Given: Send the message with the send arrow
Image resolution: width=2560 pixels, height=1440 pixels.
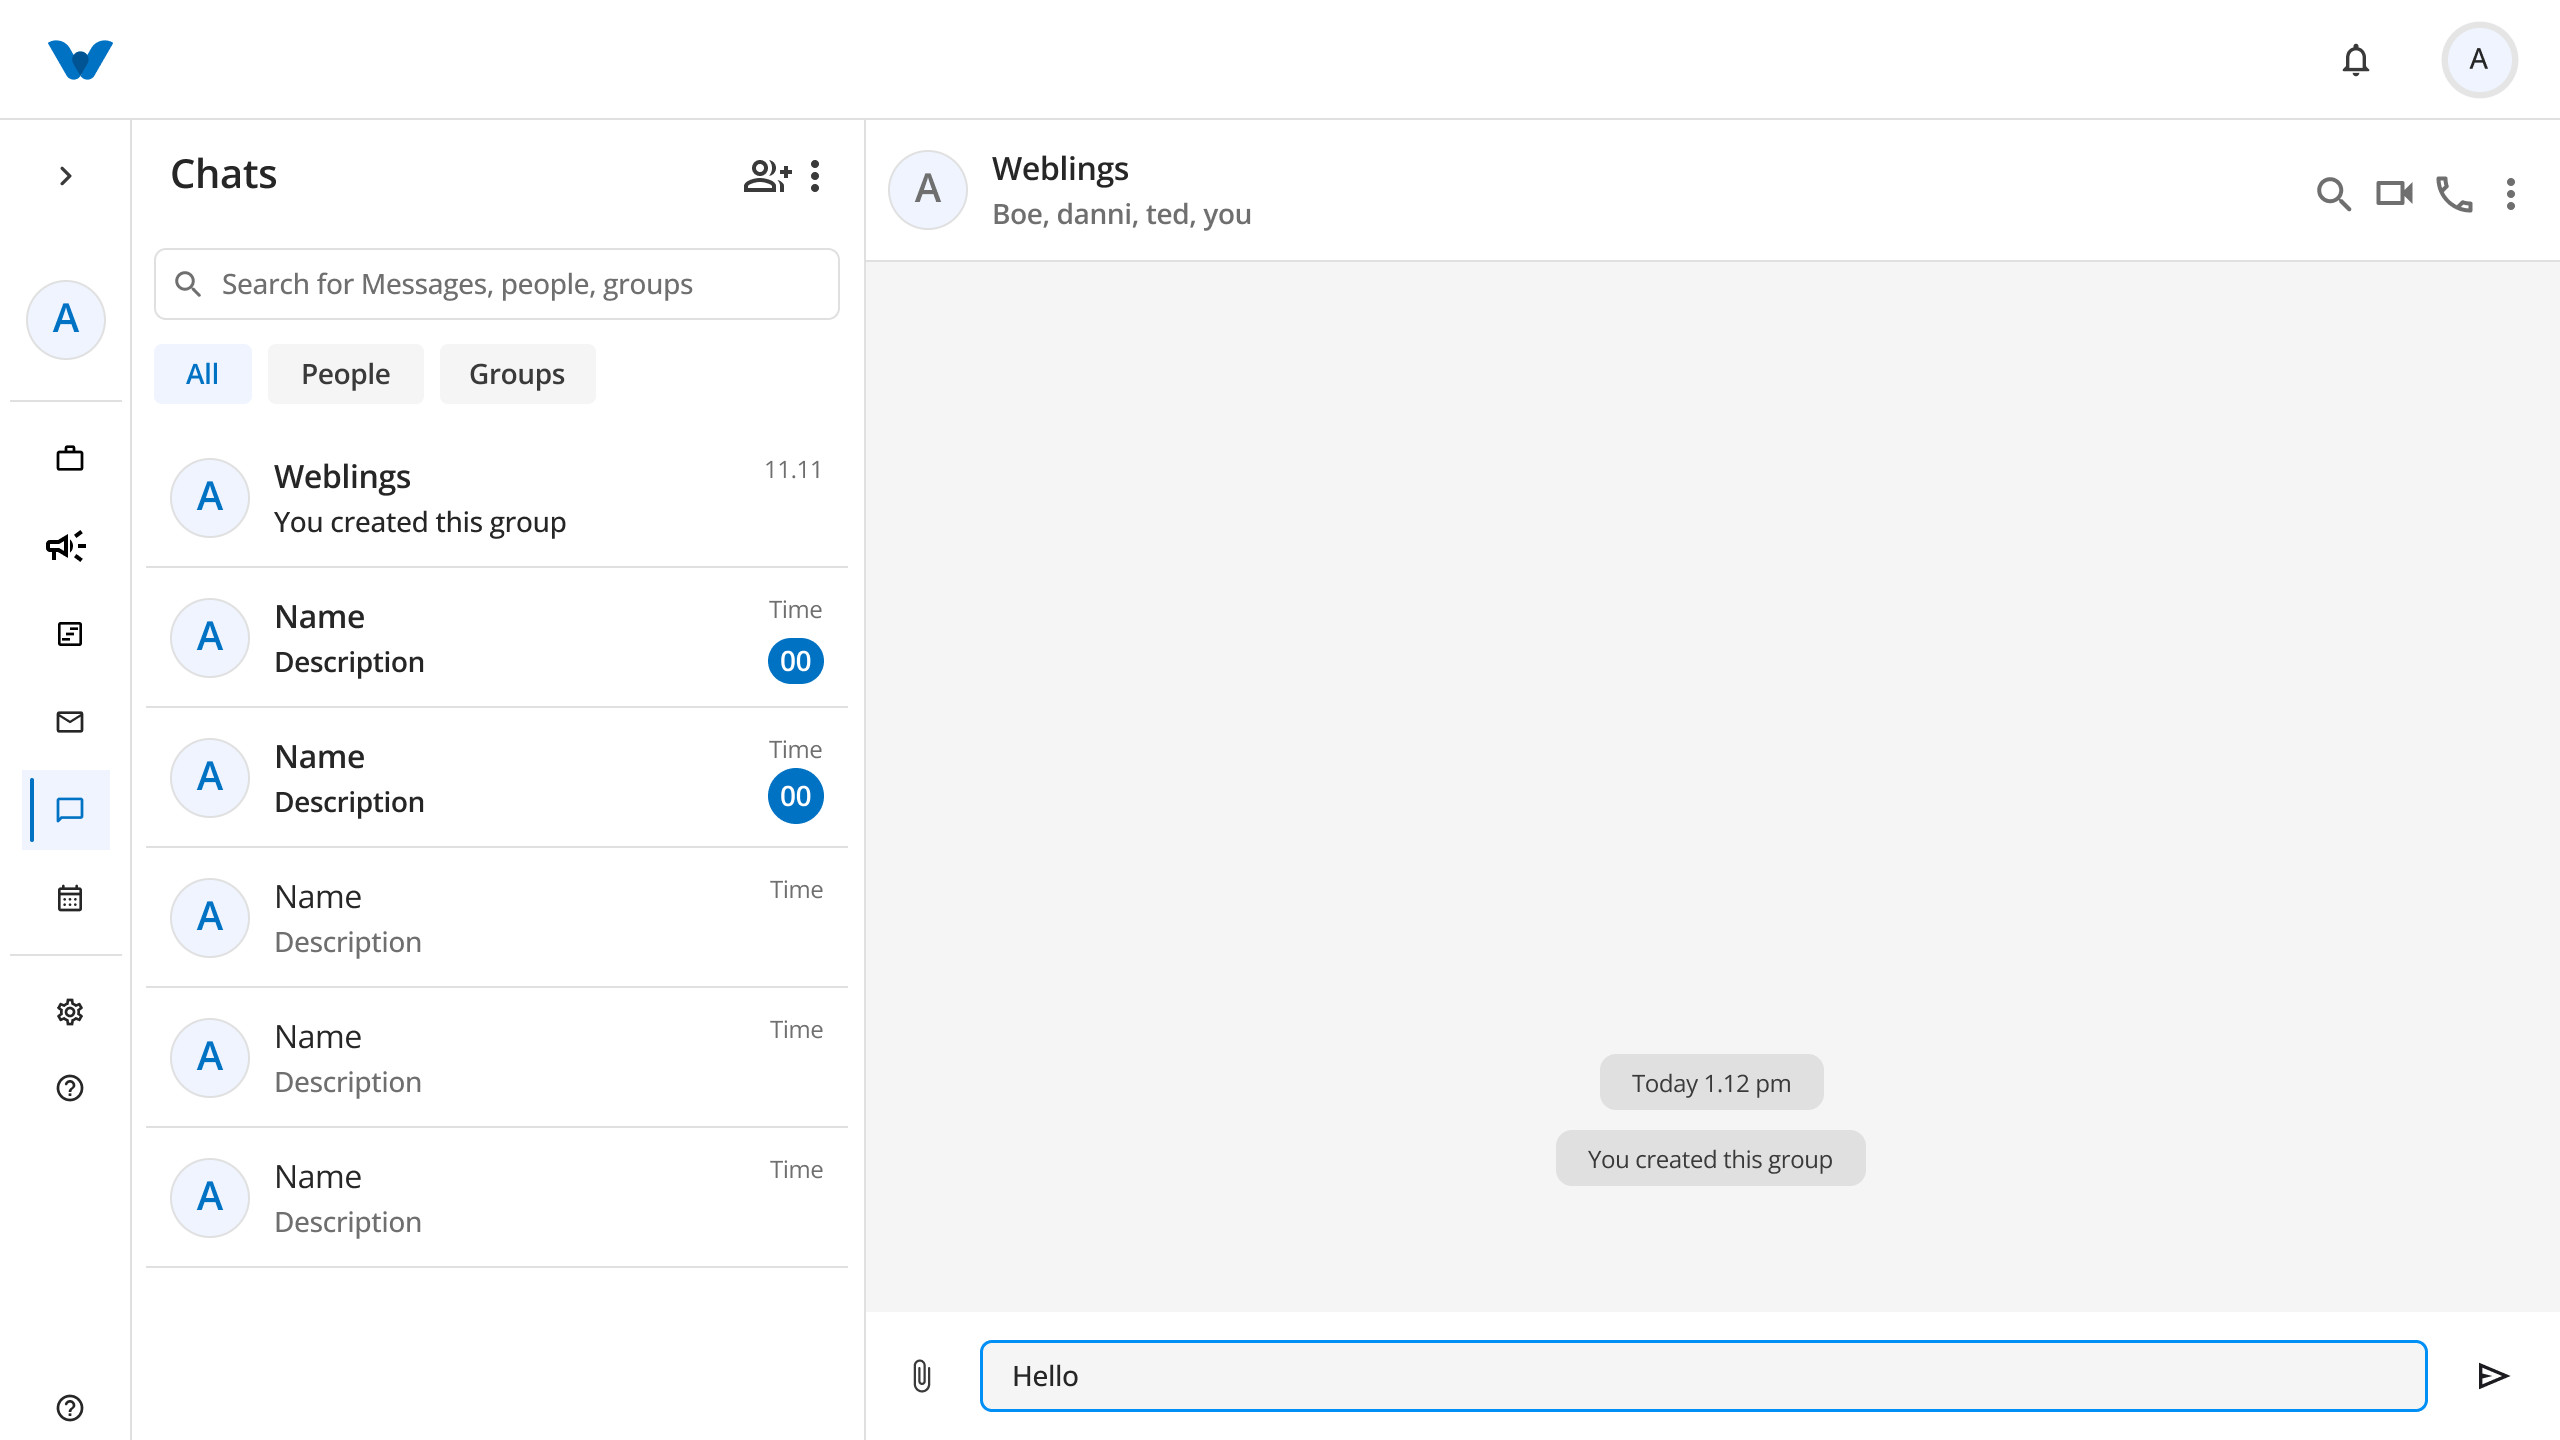Looking at the screenshot, I should [x=2493, y=1376].
